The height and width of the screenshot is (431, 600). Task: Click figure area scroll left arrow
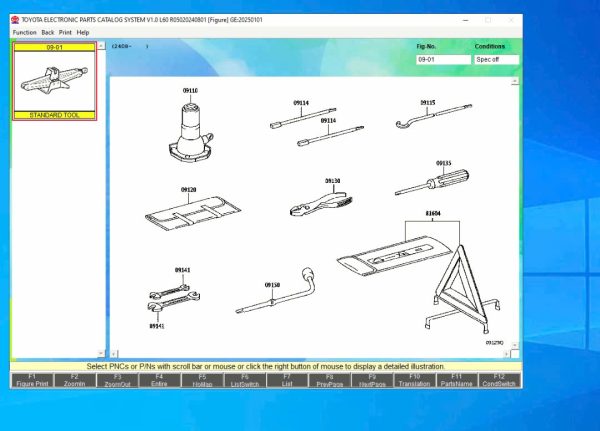point(114,354)
